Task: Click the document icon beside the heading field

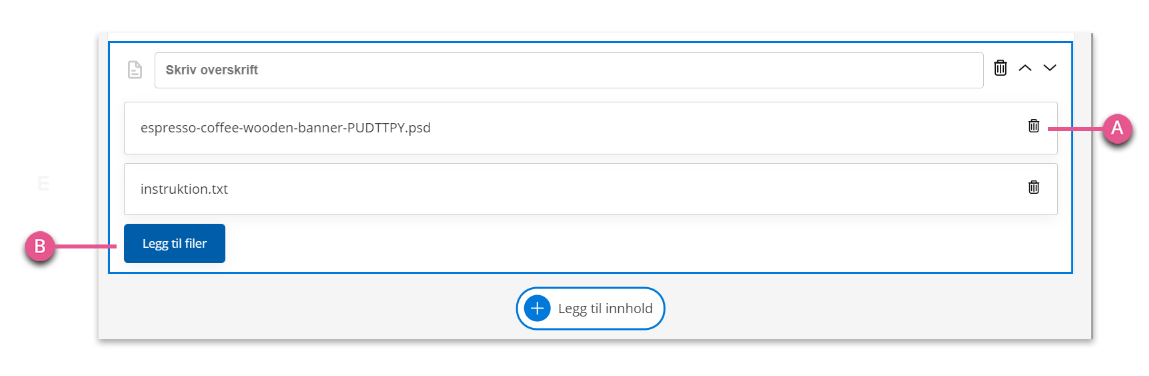Action: pyautogui.click(x=135, y=70)
